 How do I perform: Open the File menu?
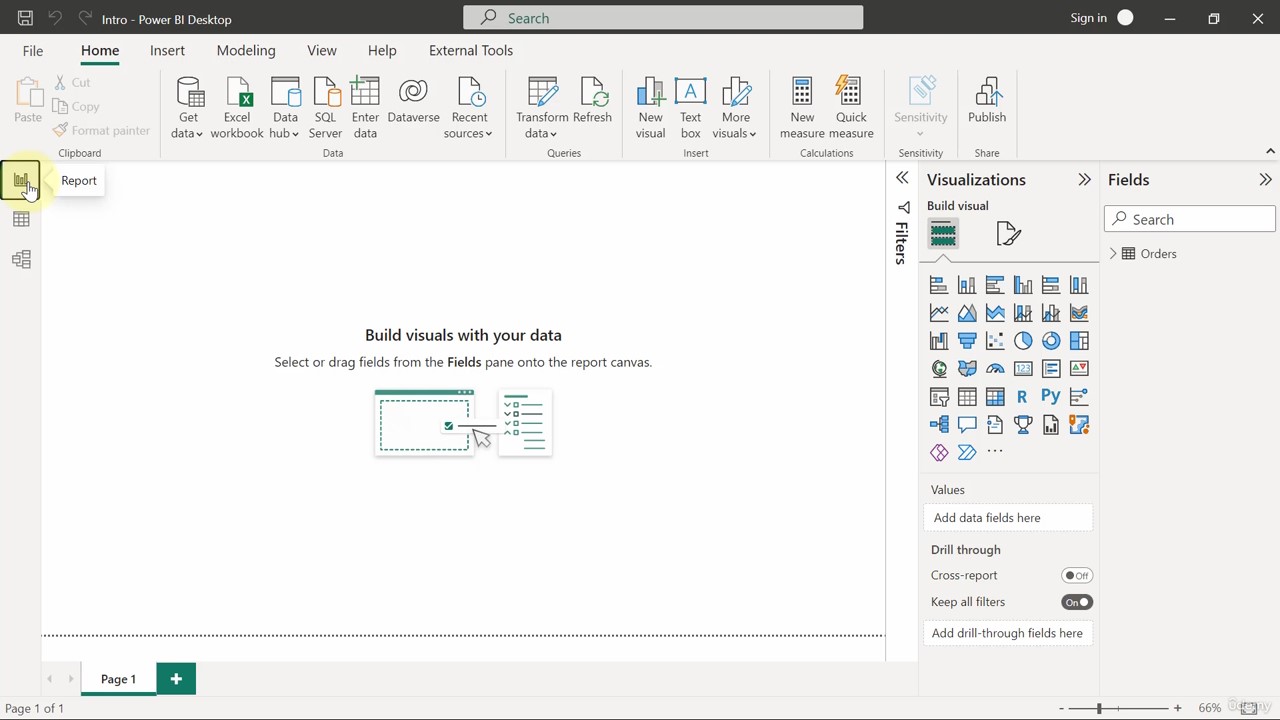pos(33,50)
